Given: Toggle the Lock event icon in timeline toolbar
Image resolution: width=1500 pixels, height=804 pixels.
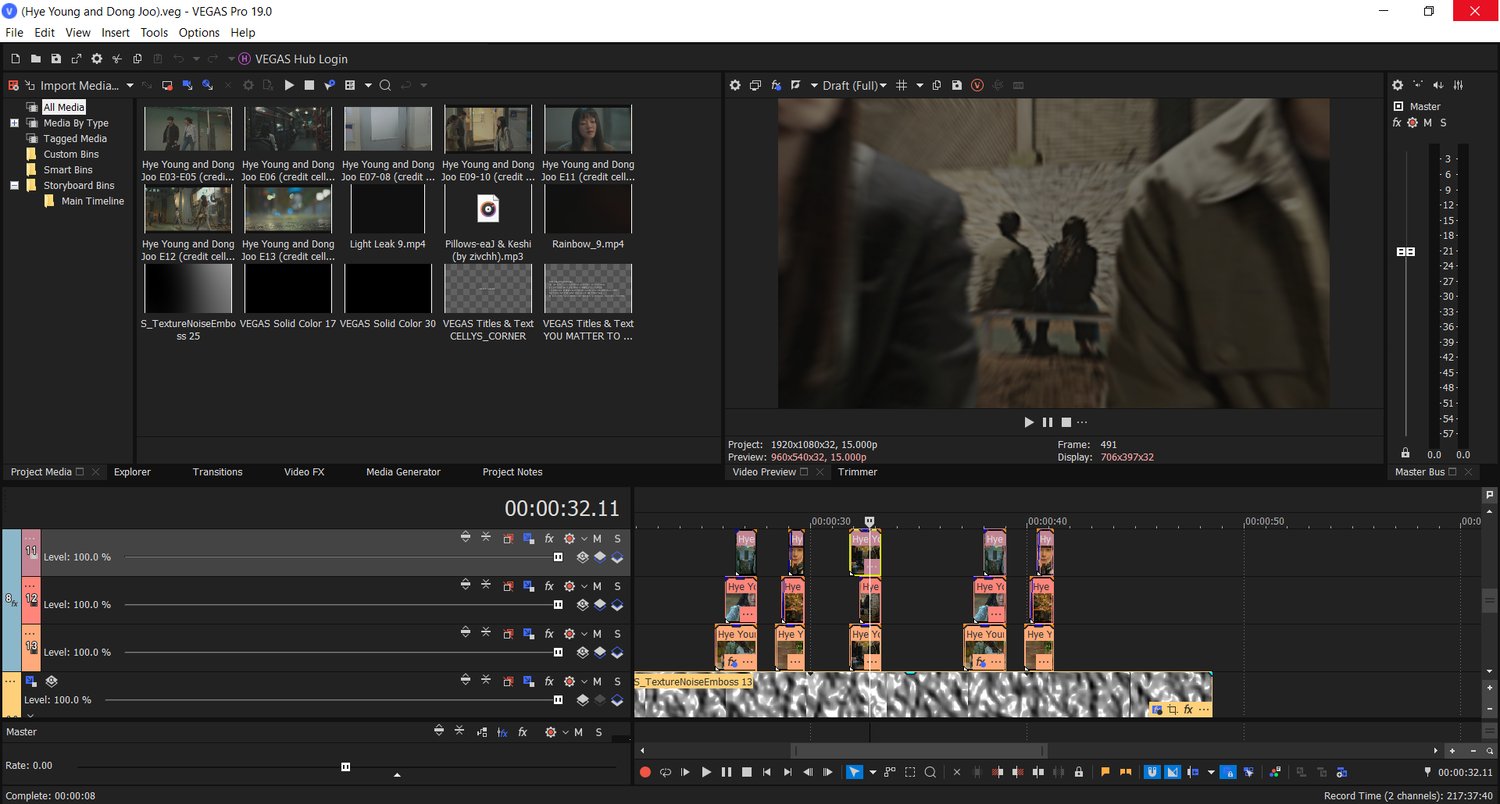Looking at the screenshot, I should (1079, 772).
